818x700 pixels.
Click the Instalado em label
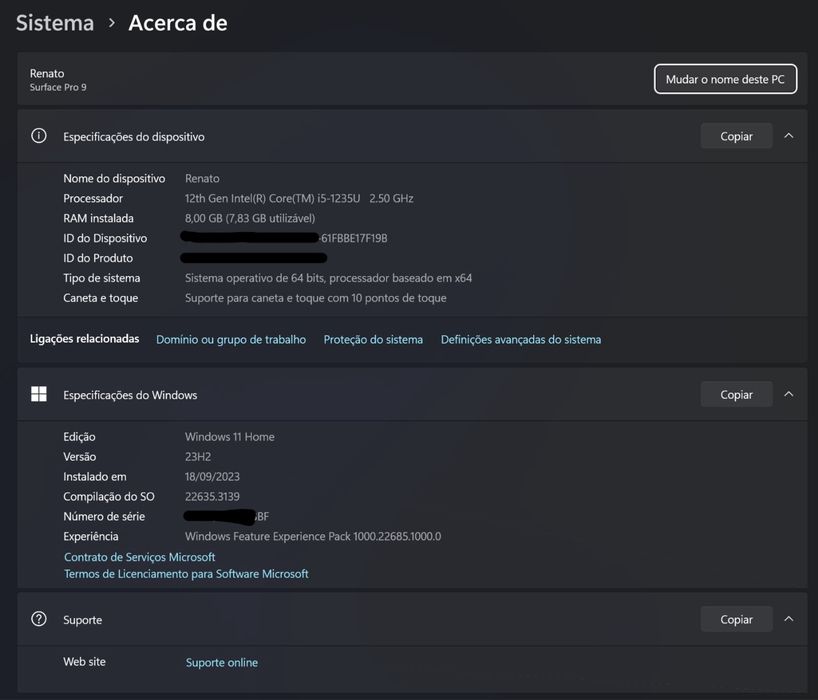[x=95, y=476]
